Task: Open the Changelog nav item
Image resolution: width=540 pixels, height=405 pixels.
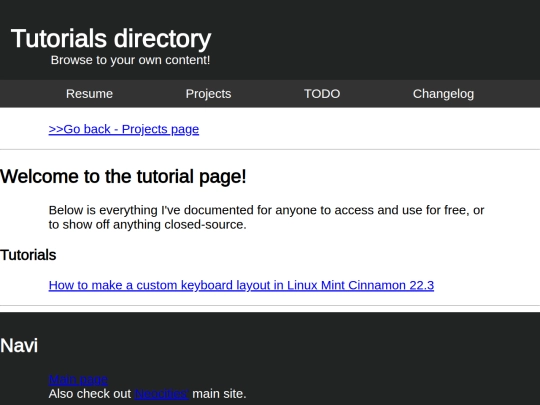Action: (x=443, y=94)
